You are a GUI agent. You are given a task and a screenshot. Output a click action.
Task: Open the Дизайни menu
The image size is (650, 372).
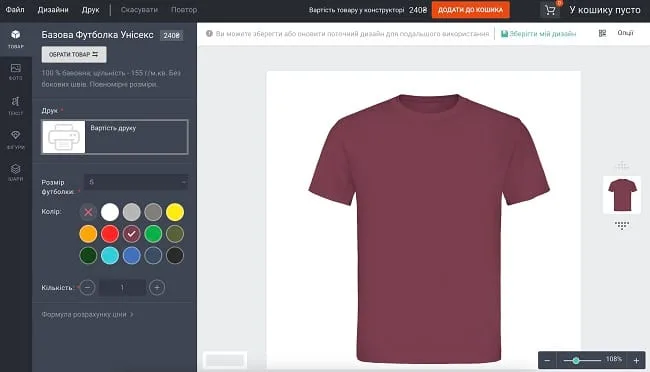pyautogui.click(x=53, y=10)
